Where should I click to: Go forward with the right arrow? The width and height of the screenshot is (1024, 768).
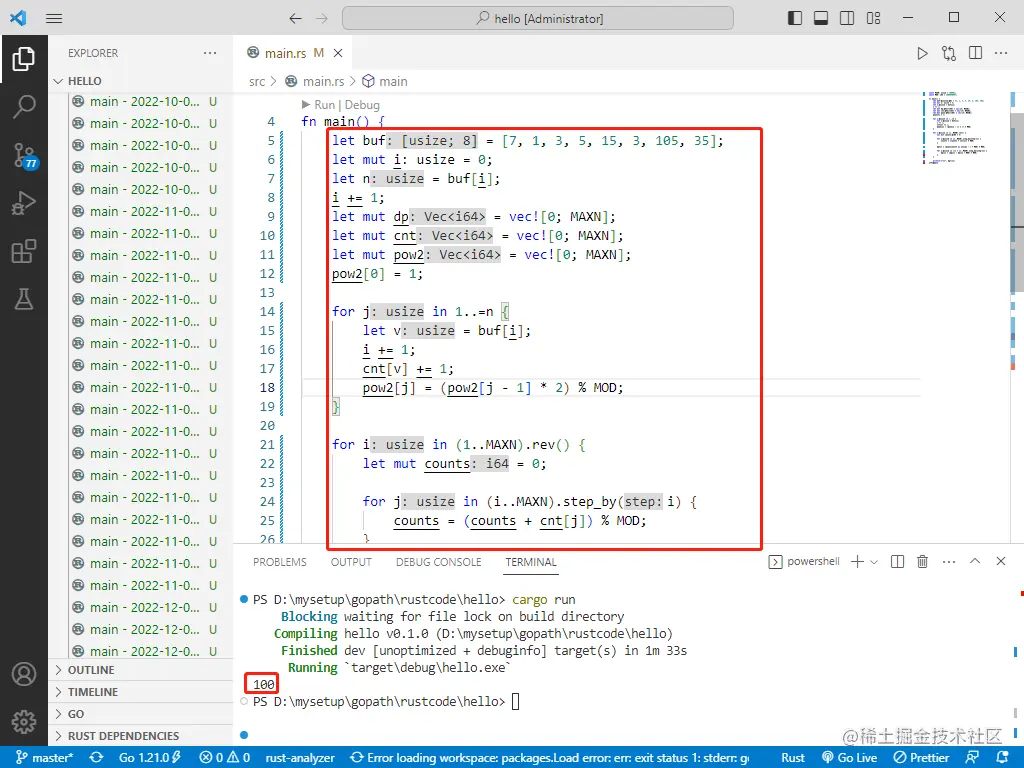[x=322, y=18]
